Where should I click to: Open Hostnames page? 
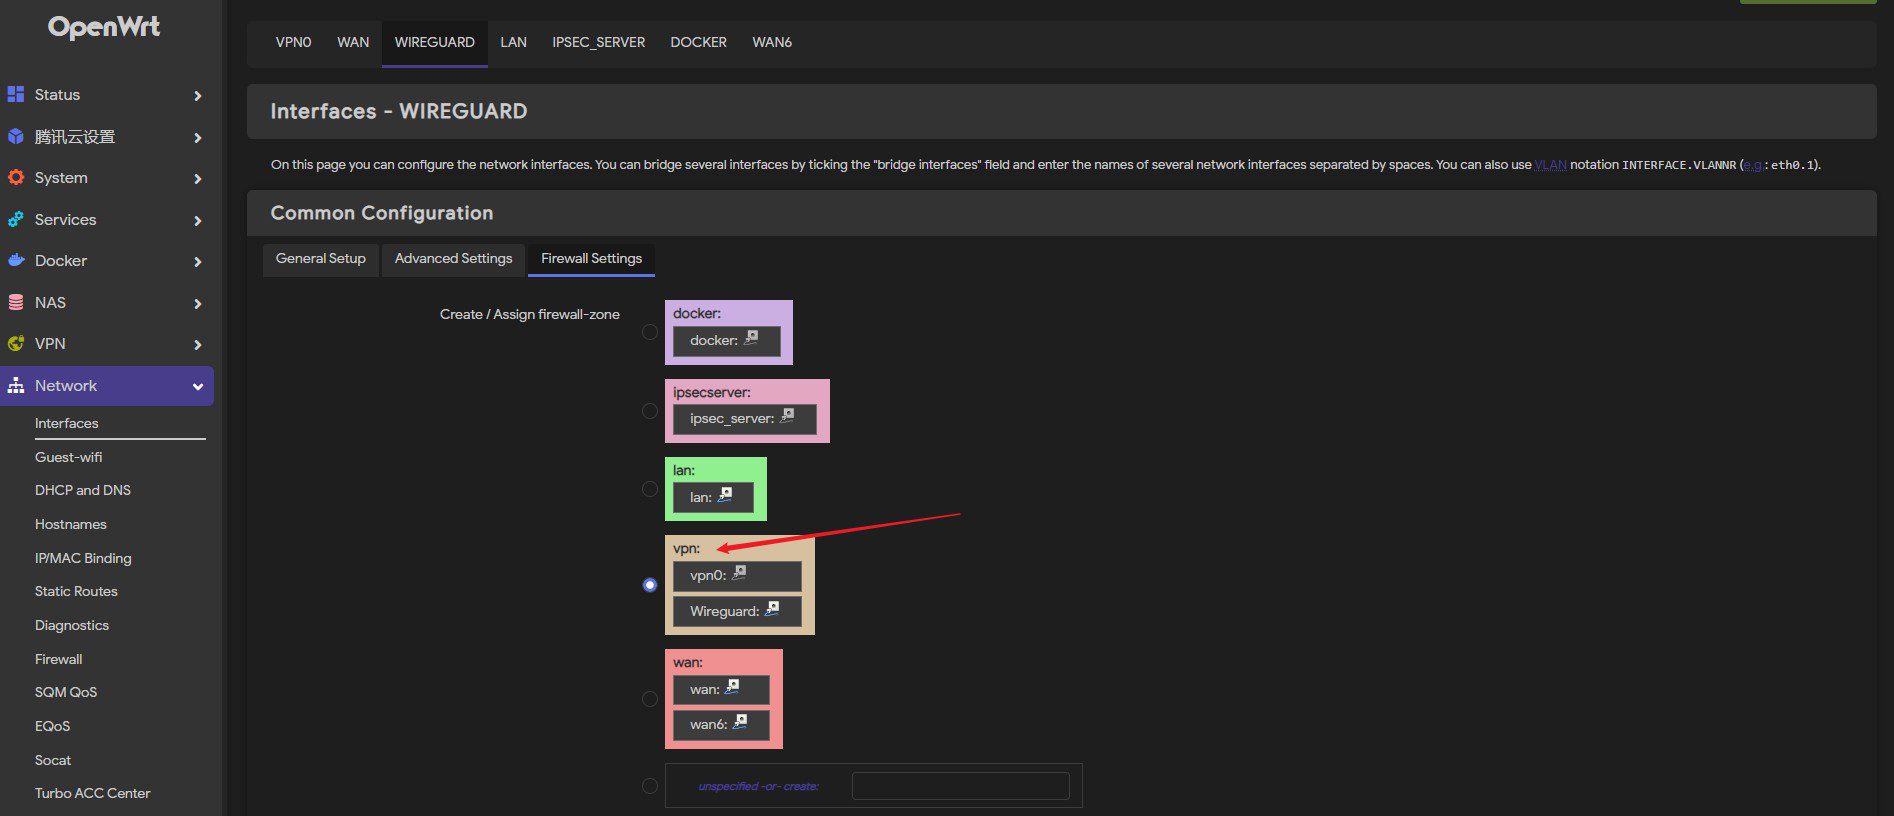point(71,524)
